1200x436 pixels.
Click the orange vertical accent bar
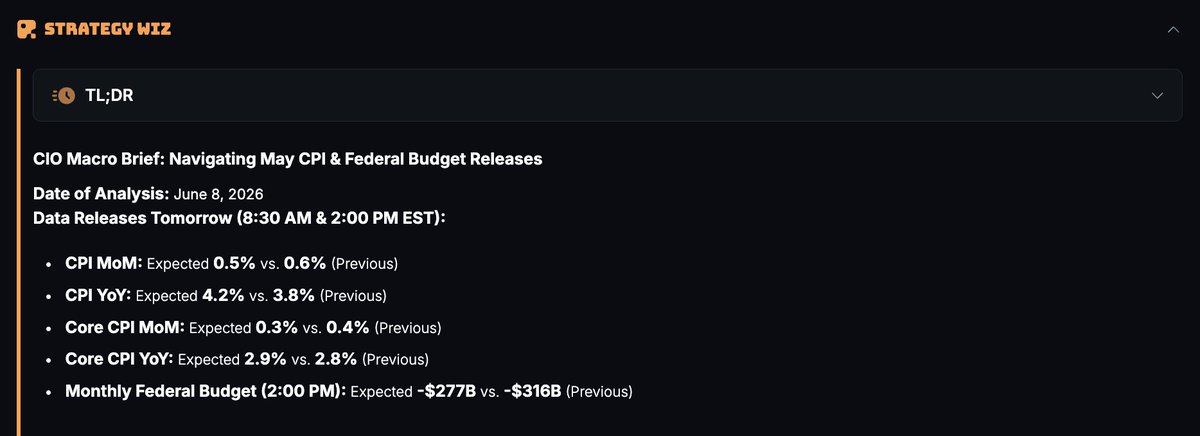19,252
